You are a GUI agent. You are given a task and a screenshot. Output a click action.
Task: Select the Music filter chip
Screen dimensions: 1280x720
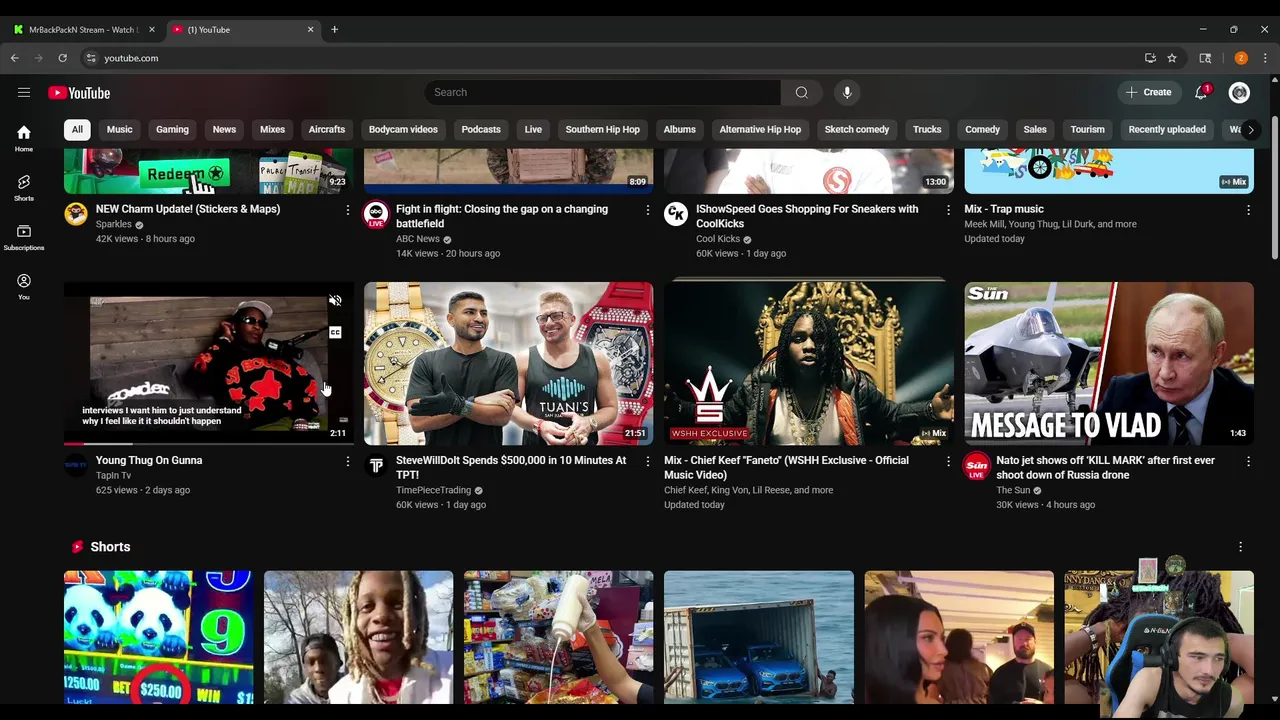click(120, 129)
